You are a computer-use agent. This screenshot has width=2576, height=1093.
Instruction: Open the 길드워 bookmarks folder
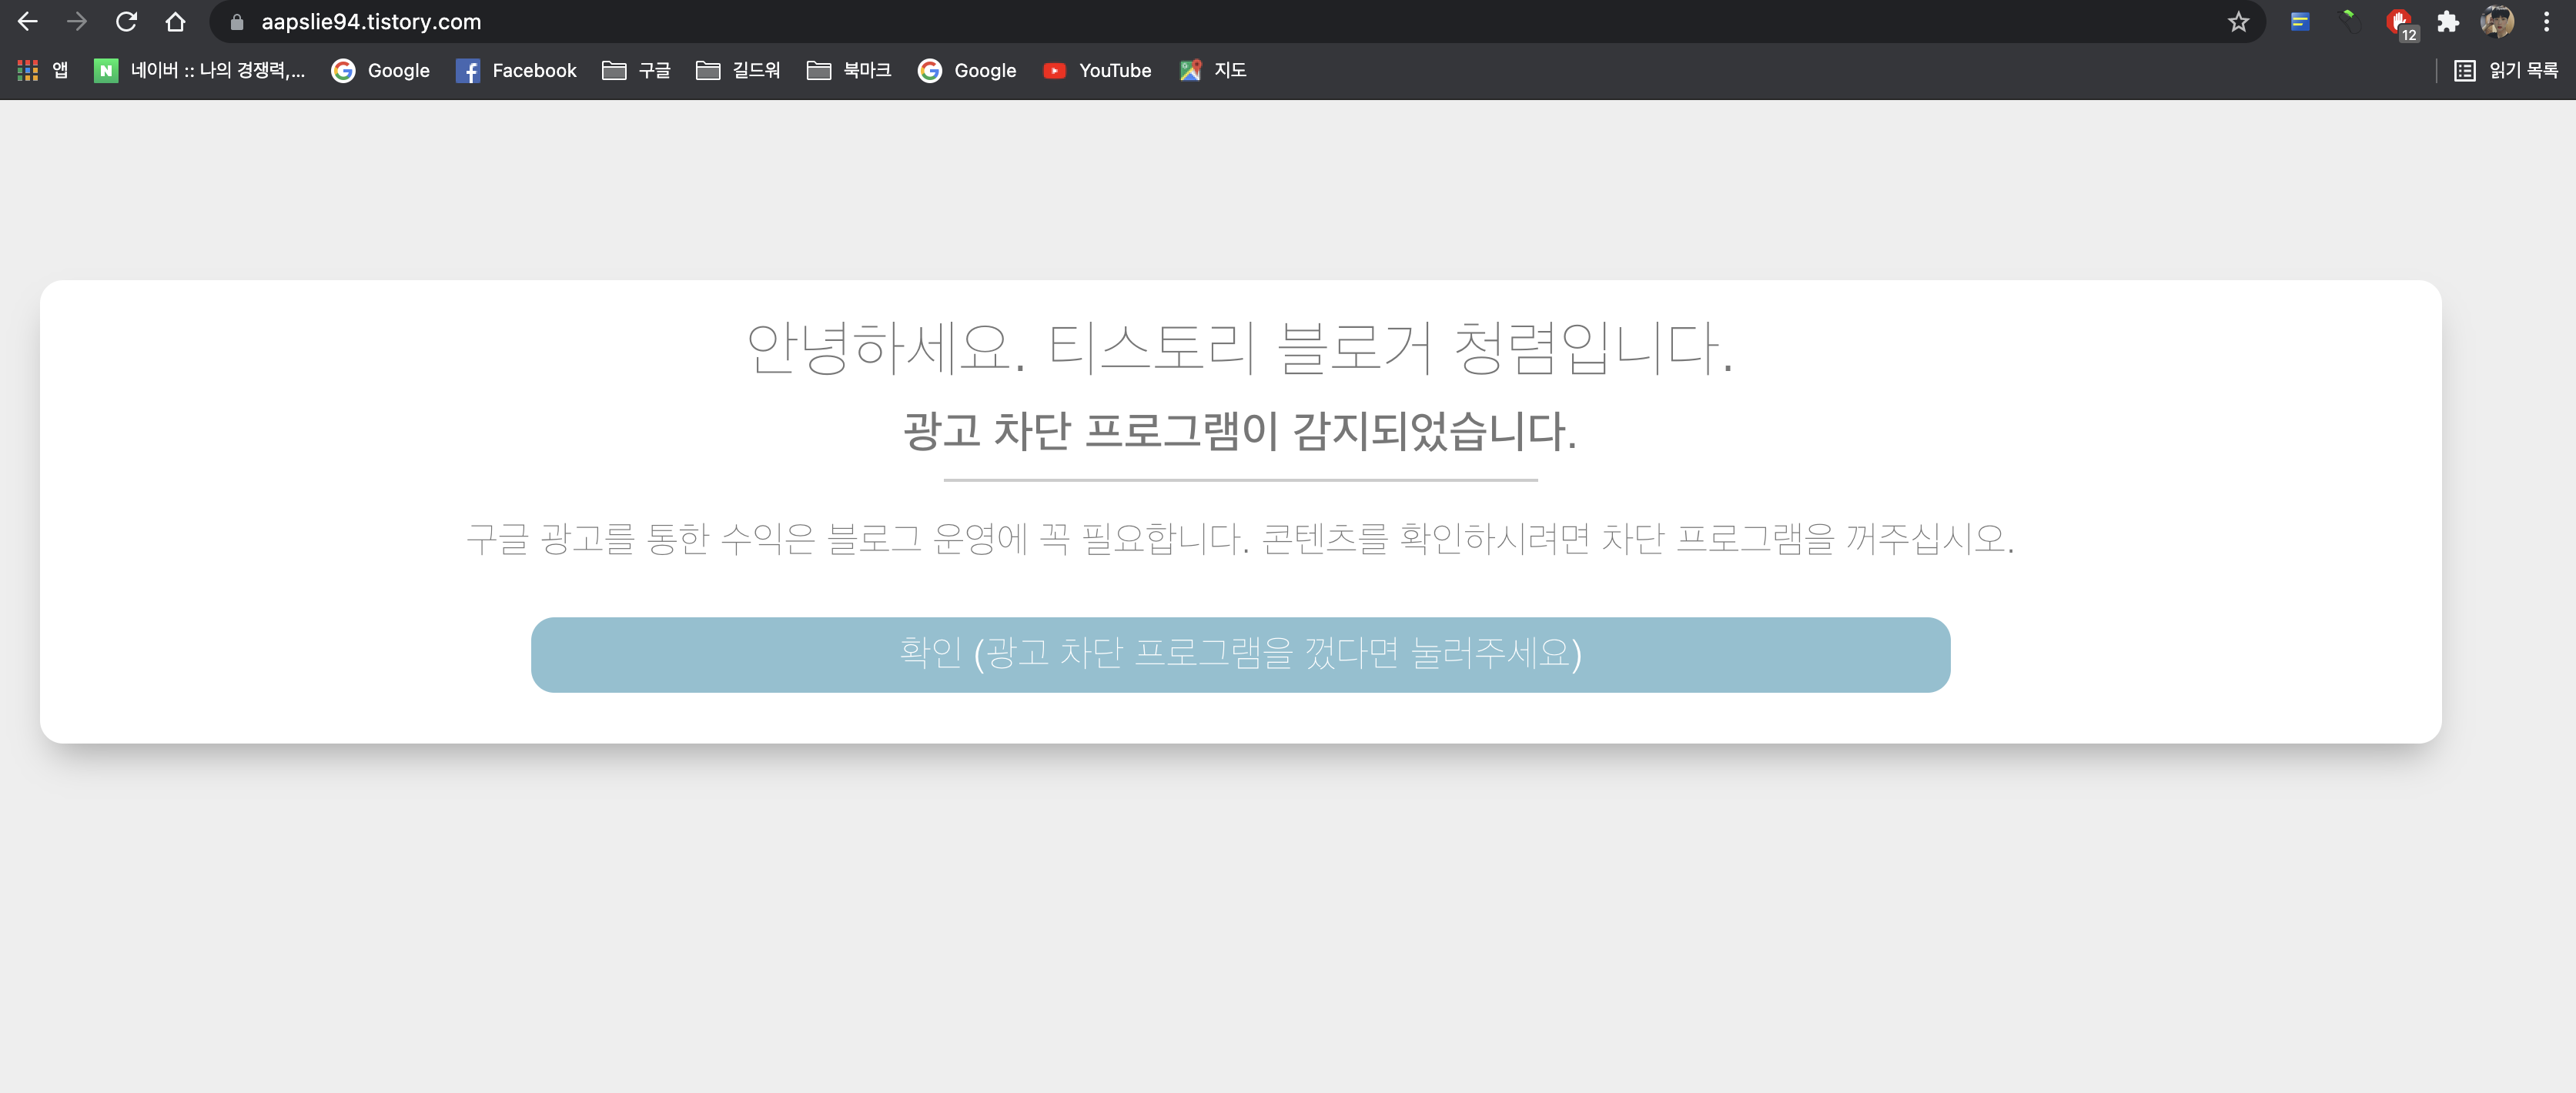pos(738,71)
